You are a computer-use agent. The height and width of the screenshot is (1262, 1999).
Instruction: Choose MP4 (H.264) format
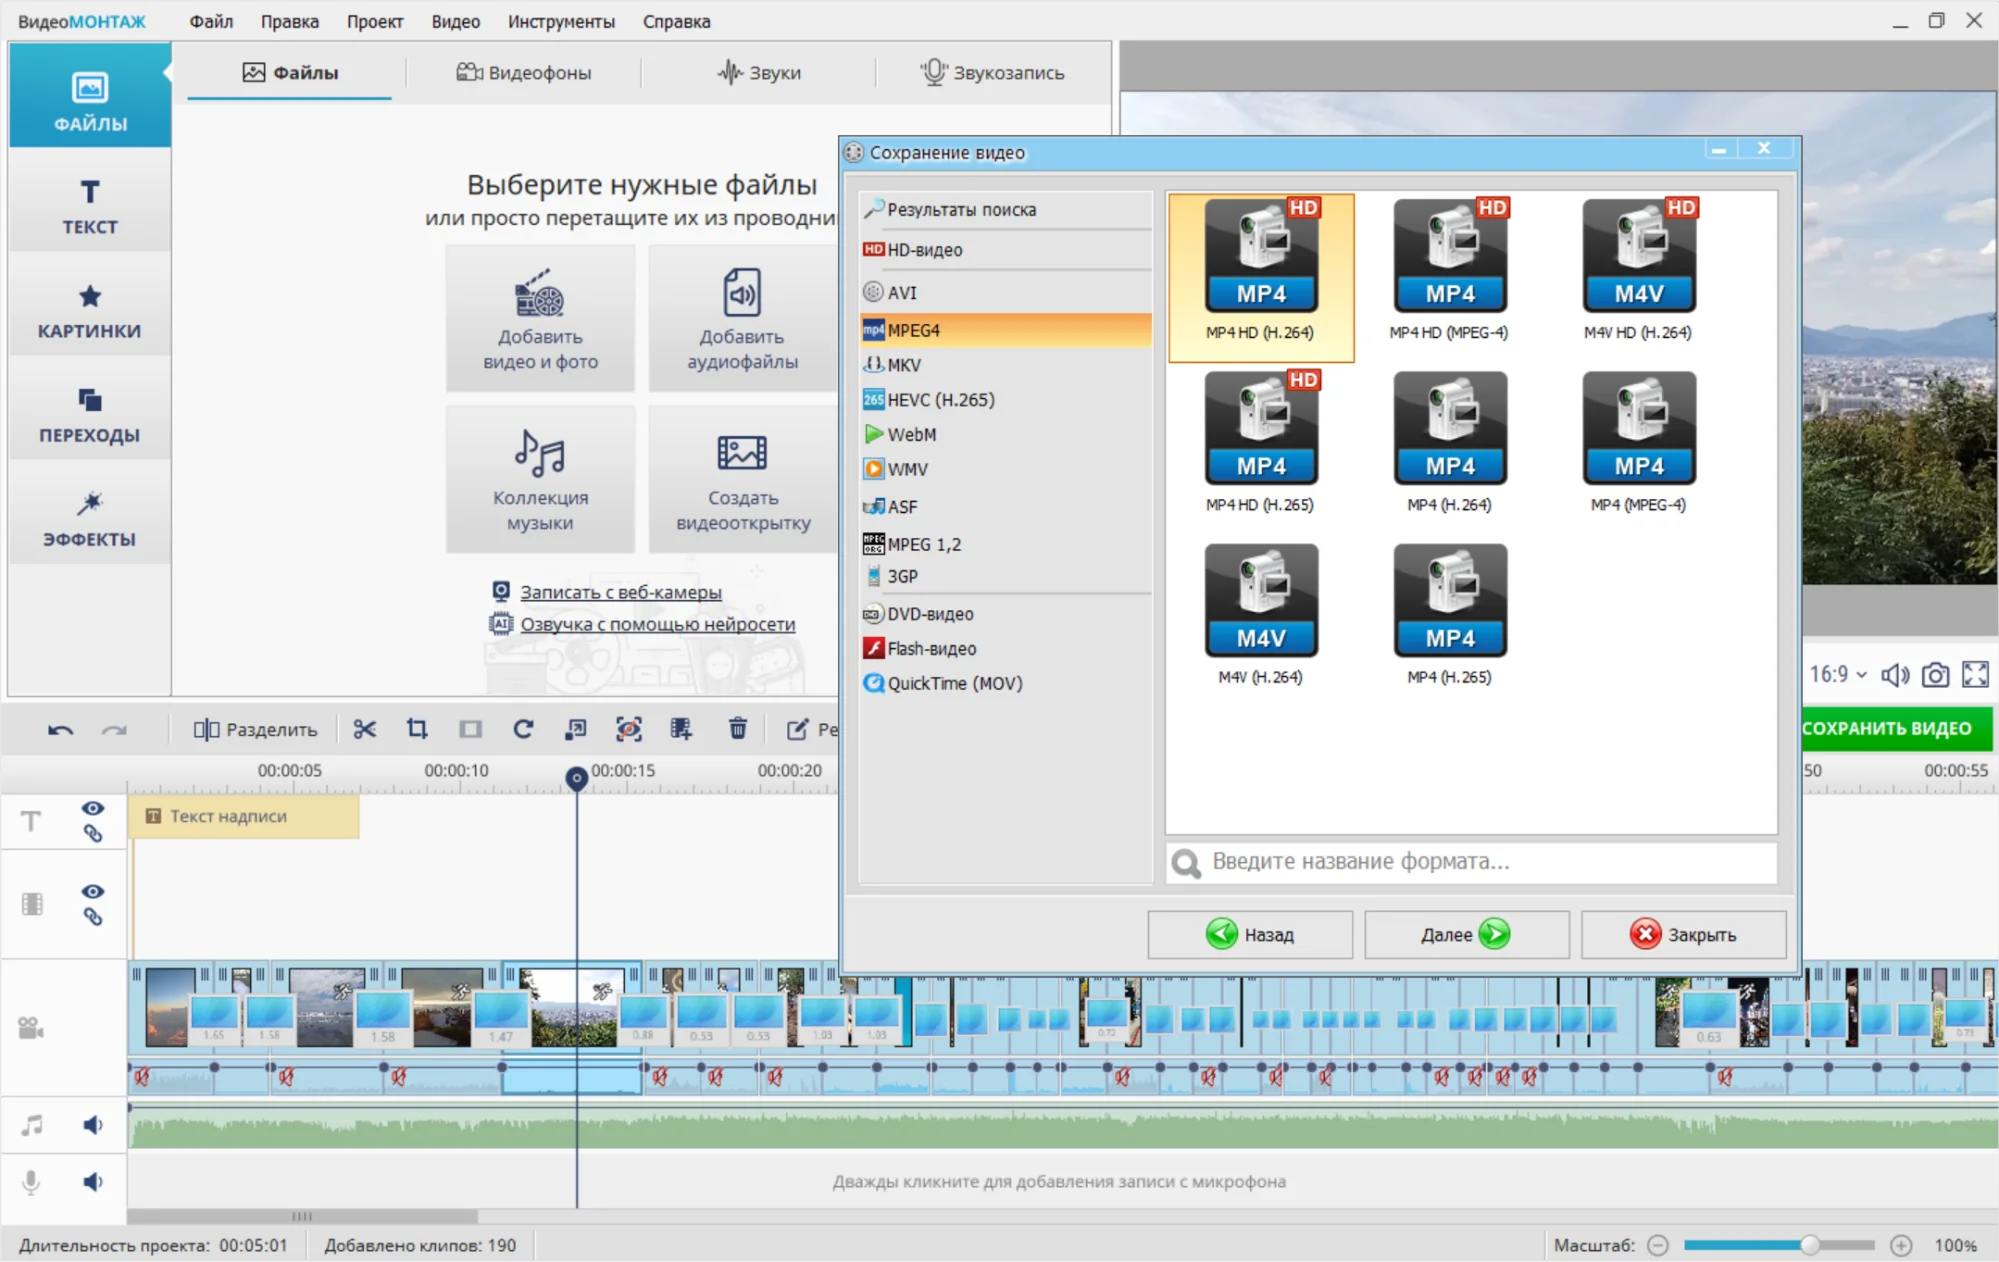coord(1450,443)
